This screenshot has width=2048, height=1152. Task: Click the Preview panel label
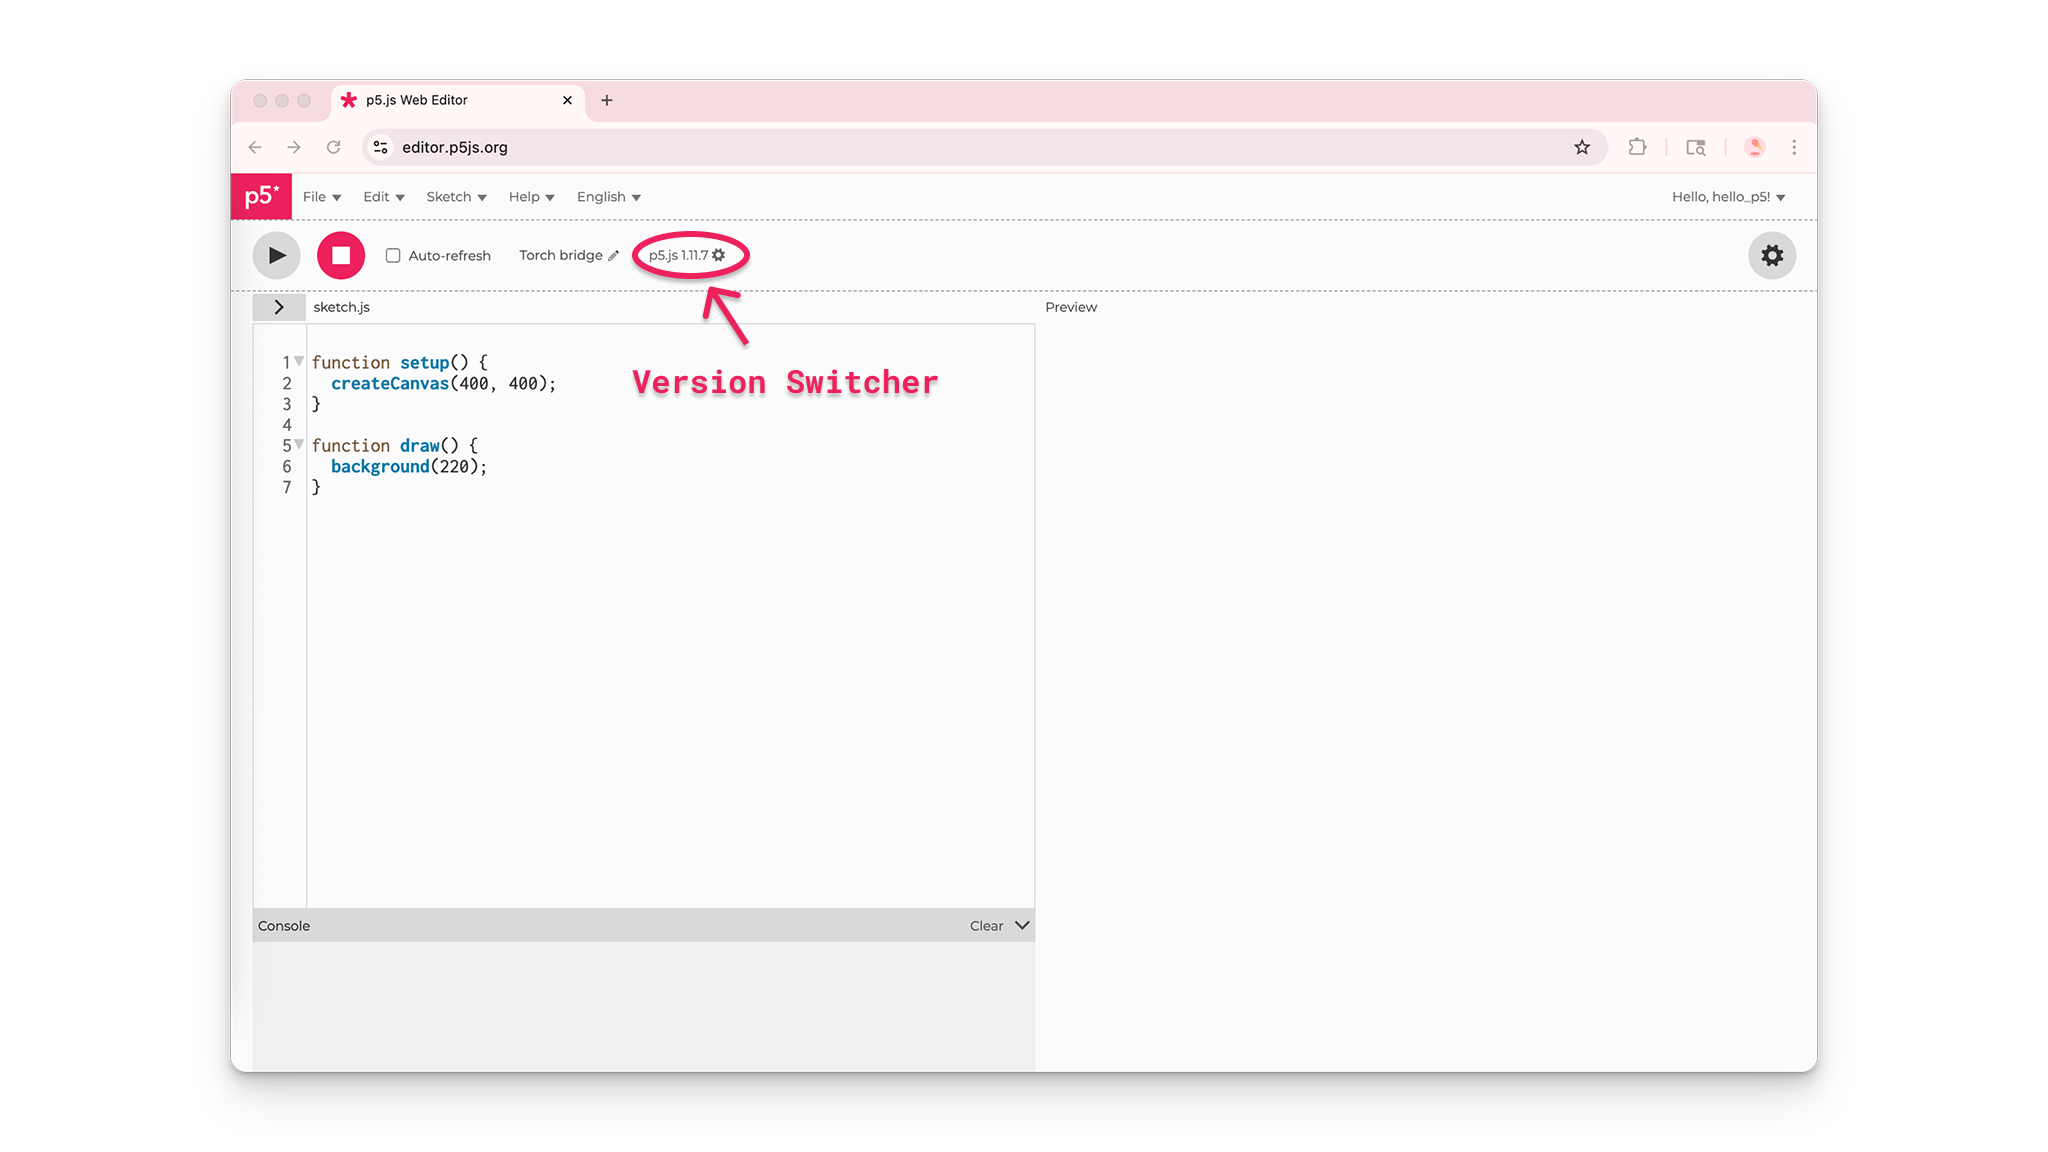click(1071, 307)
